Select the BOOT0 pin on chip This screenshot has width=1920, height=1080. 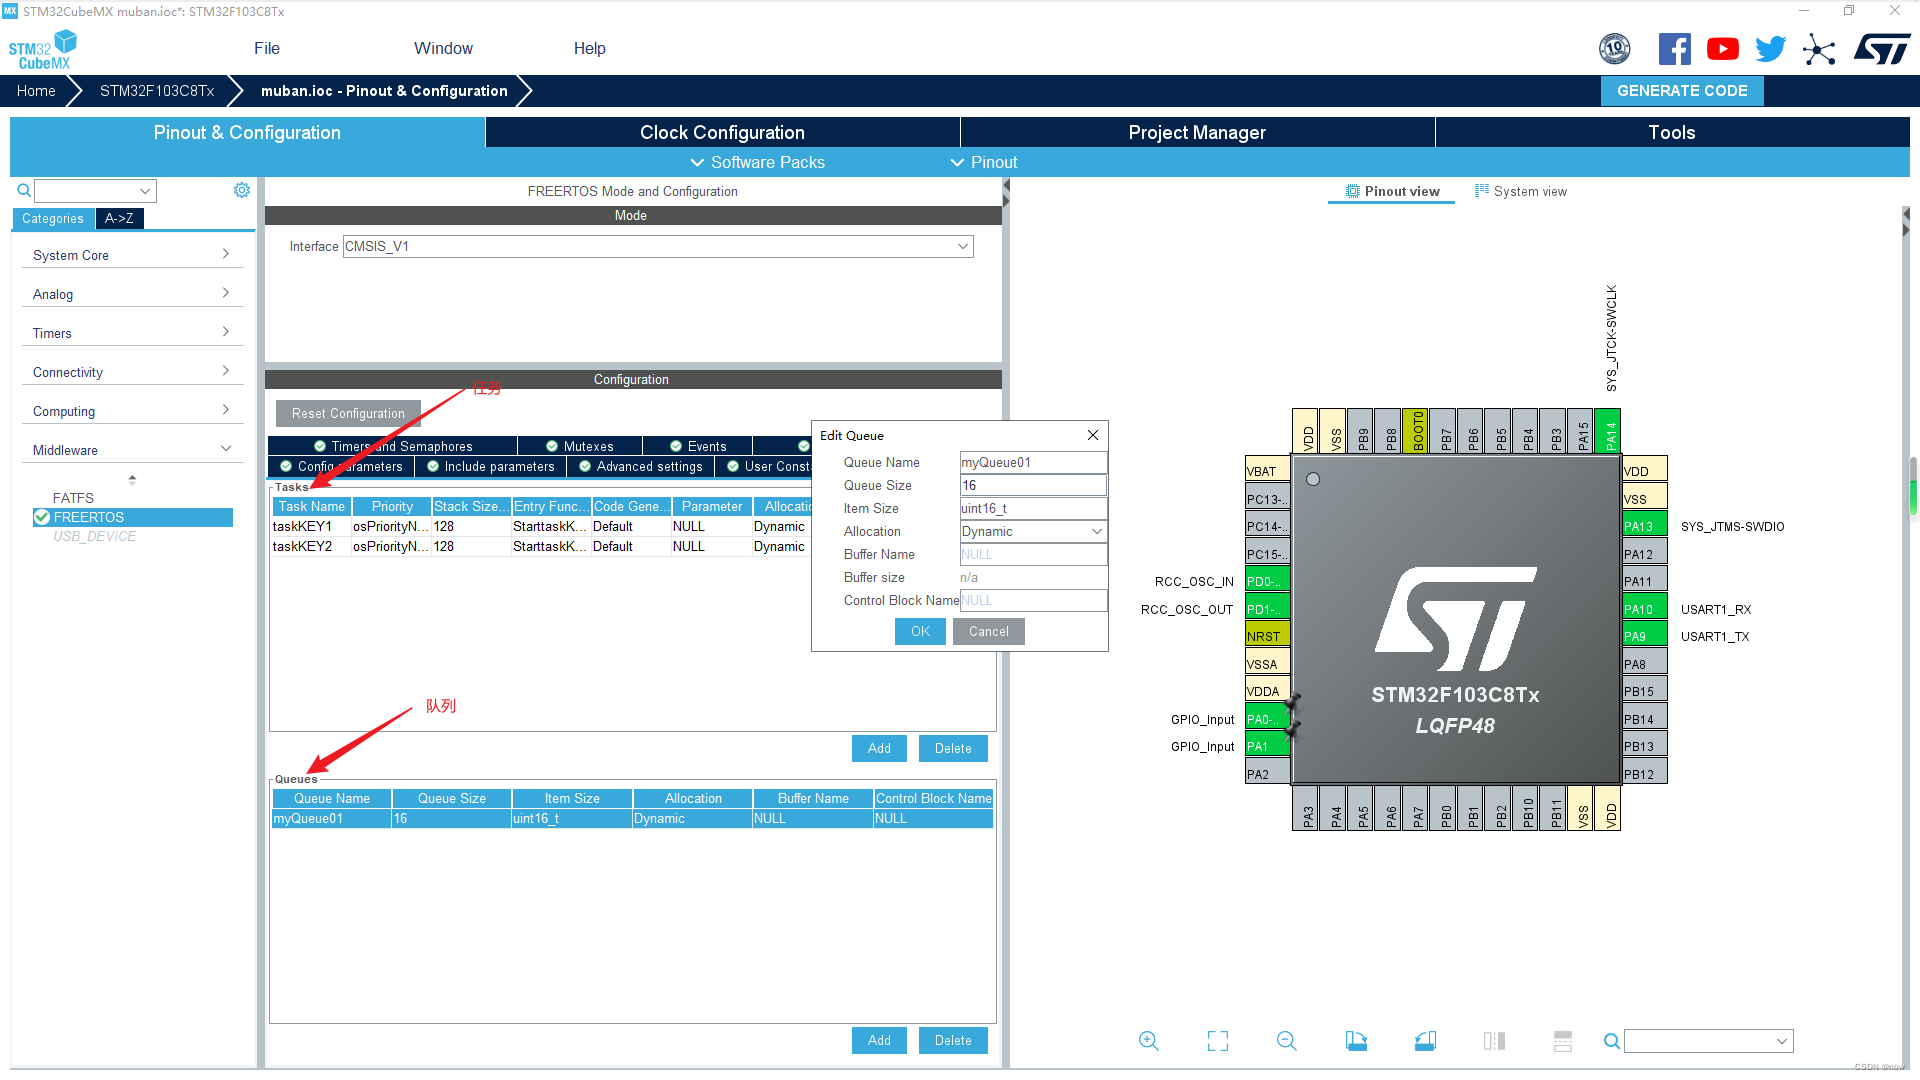(x=1416, y=431)
